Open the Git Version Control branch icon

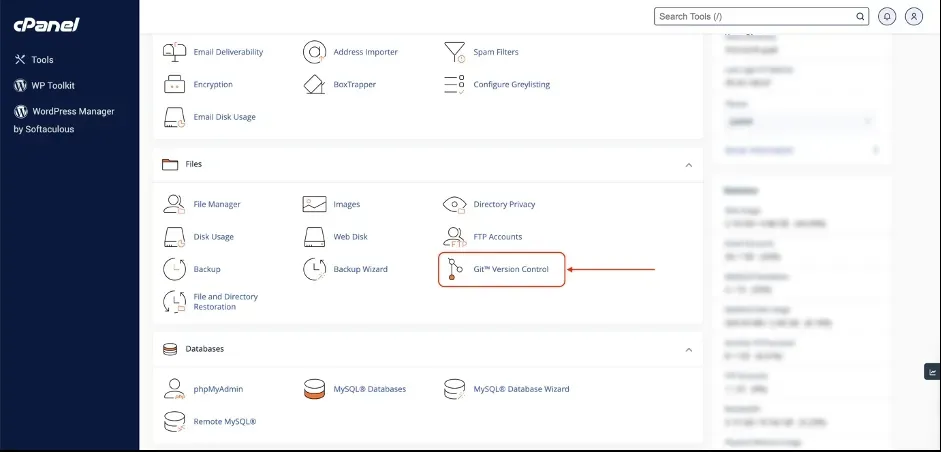tap(454, 270)
